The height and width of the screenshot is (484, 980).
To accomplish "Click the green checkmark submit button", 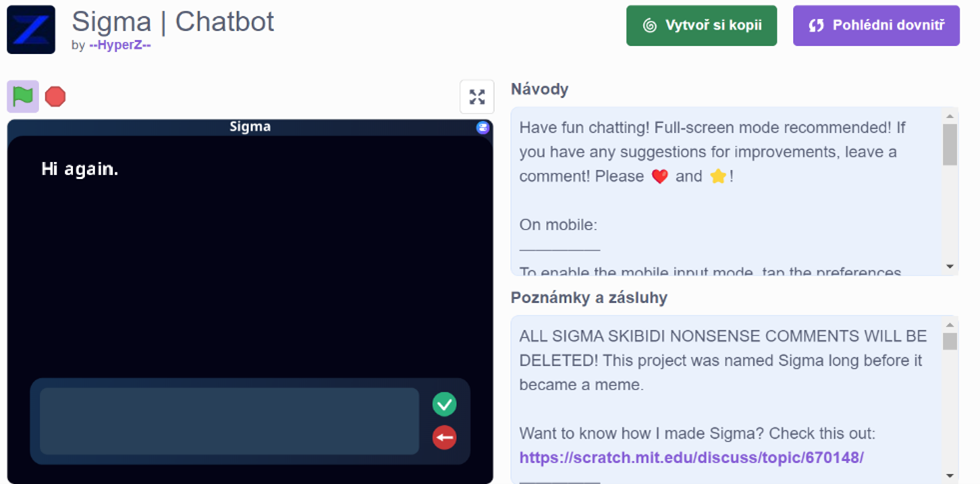I will click(444, 404).
